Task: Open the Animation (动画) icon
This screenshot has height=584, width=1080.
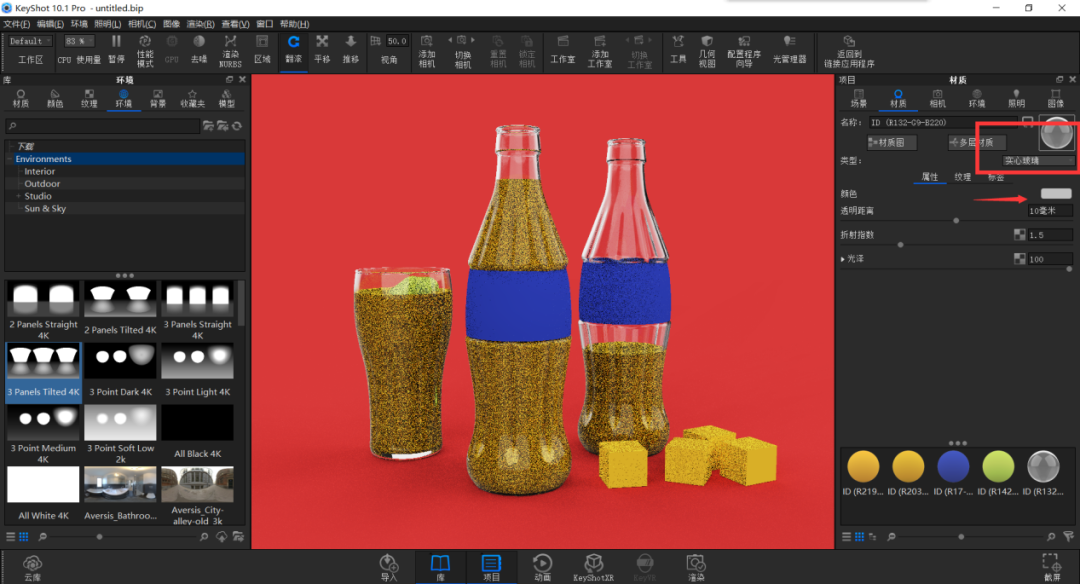Action: pos(542,568)
